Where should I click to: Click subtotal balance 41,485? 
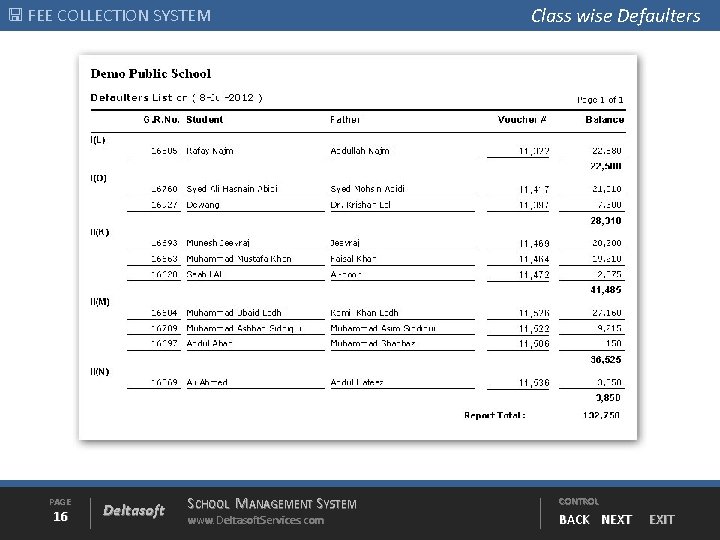pyautogui.click(x=606, y=290)
